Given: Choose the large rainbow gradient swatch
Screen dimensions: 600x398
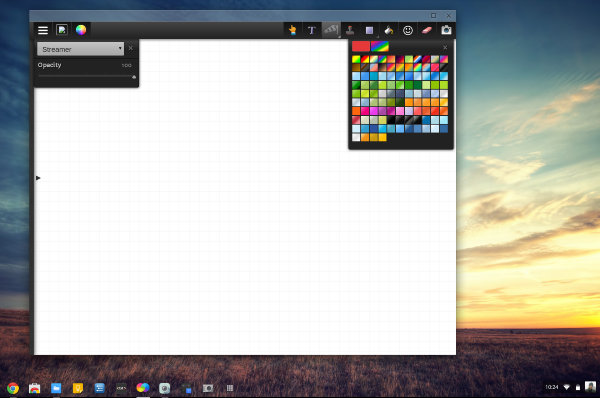Looking at the screenshot, I should click(380, 46).
